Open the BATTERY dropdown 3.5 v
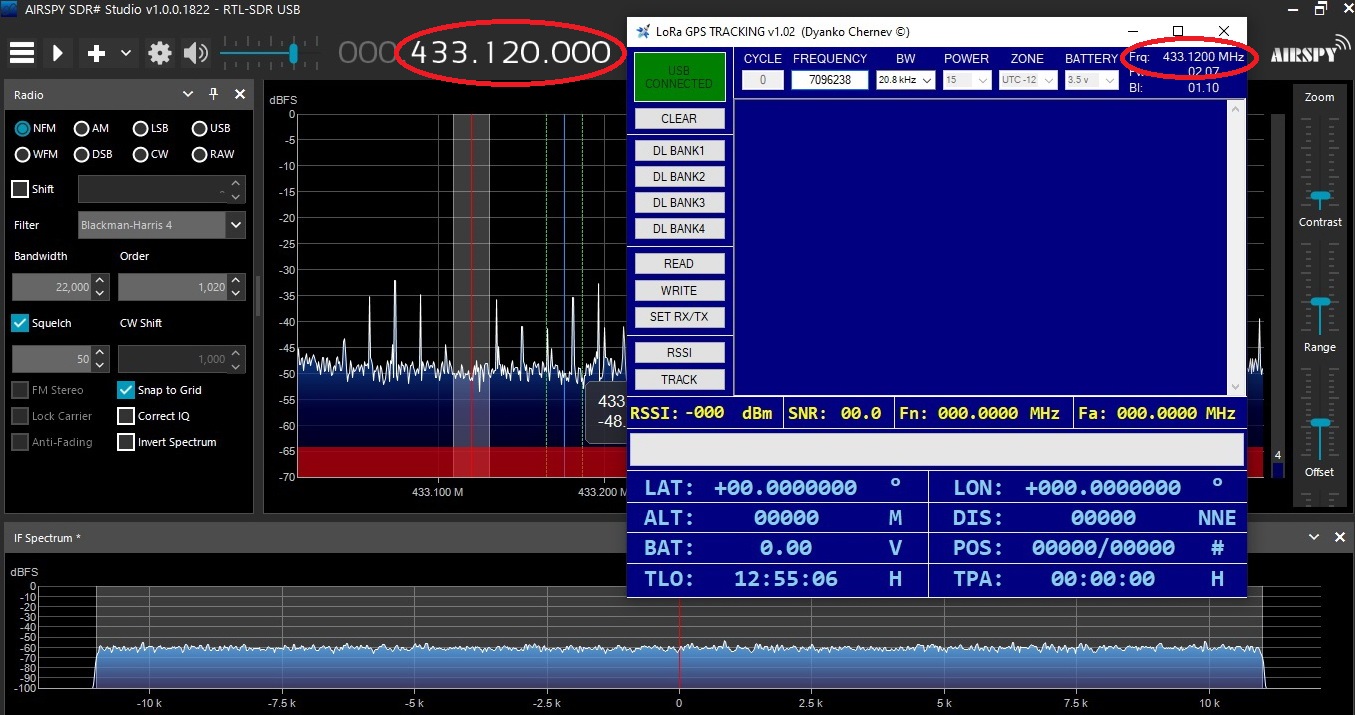This screenshot has width=1355, height=715. tap(1090, 80)
